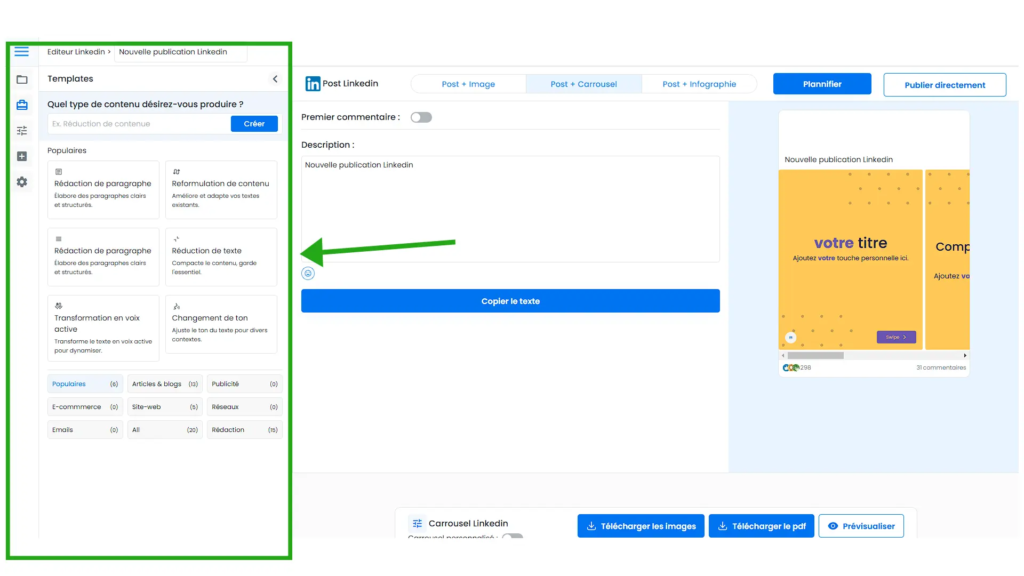
Task: Open the Post + Infographie tab
Action: click(x=699, y=84)
